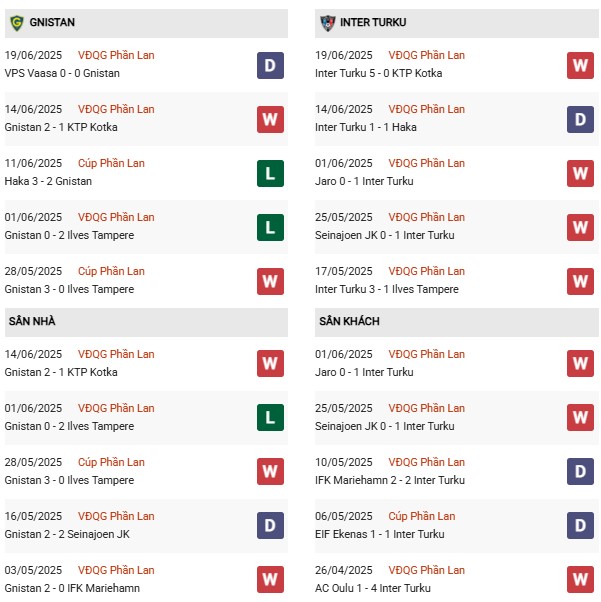601x602 pixels.
Task: Open the SÂN KHÁCH section header
Action: (x=456, y=322)
